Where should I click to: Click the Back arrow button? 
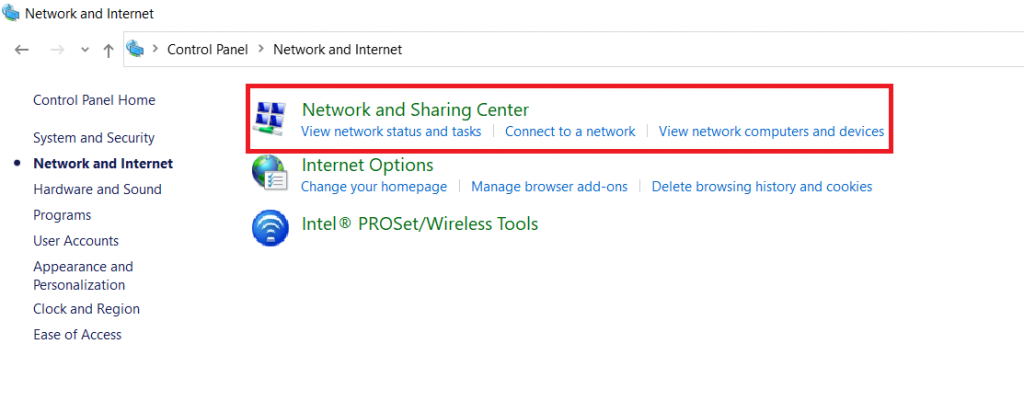coord(22,50)
